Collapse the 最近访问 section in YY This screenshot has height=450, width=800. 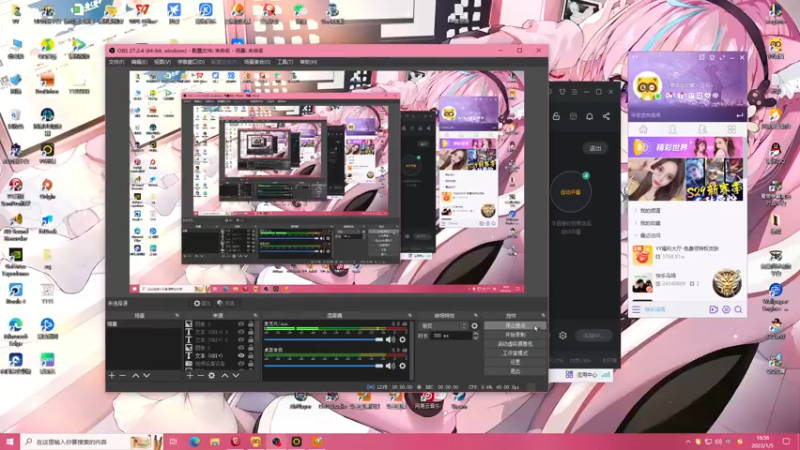pyautogui.click(x=649, y=235)
